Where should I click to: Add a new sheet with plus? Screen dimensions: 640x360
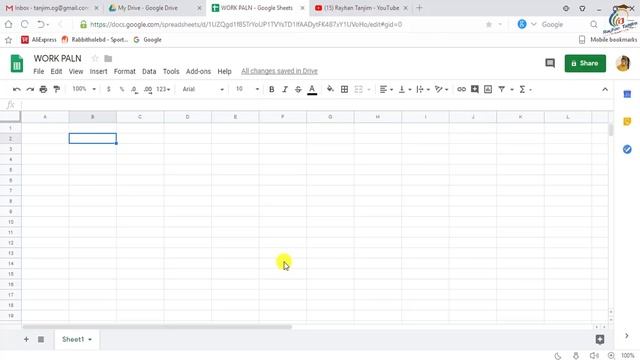[x=26, y=339]
